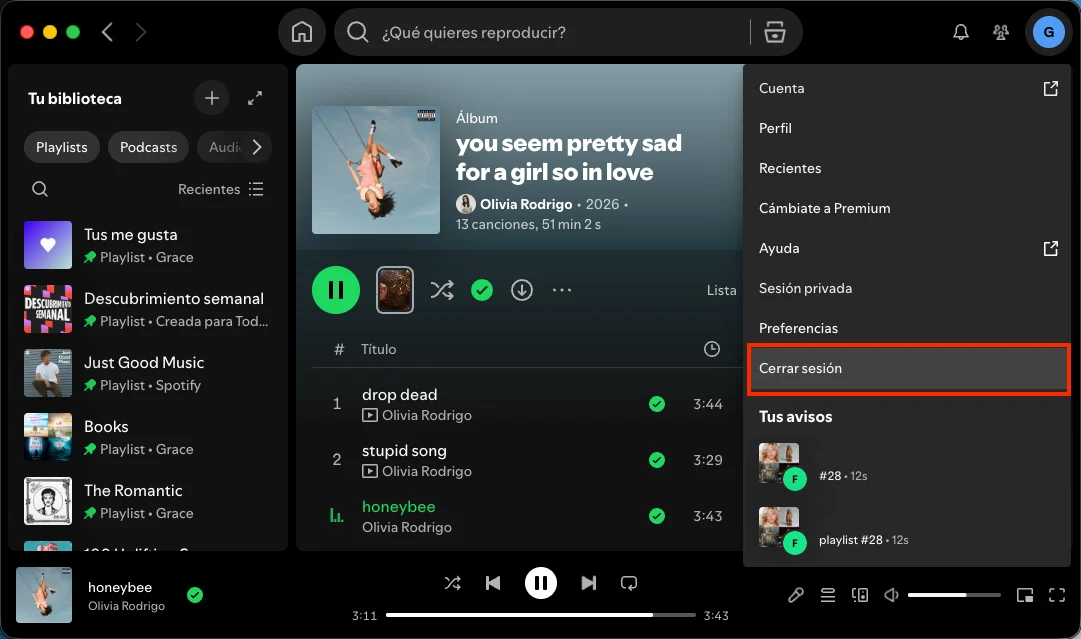Open the Books playlist
The image size is (1081, 639).
point(148,437)
